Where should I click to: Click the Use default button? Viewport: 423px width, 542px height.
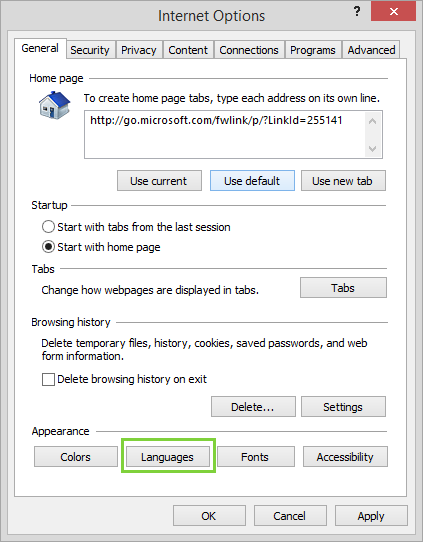pyautogui.click(x=252, y=181)
